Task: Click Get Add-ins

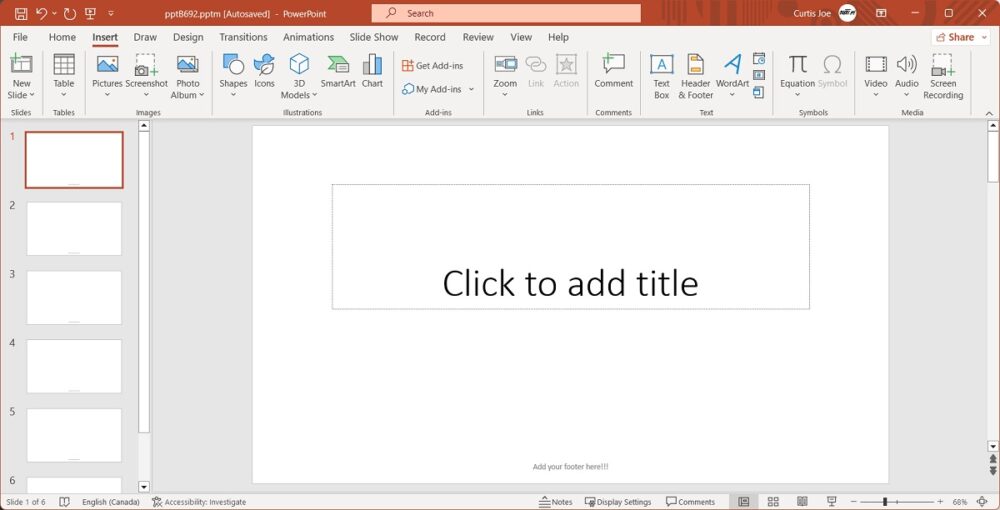Action: click(433, 66)
